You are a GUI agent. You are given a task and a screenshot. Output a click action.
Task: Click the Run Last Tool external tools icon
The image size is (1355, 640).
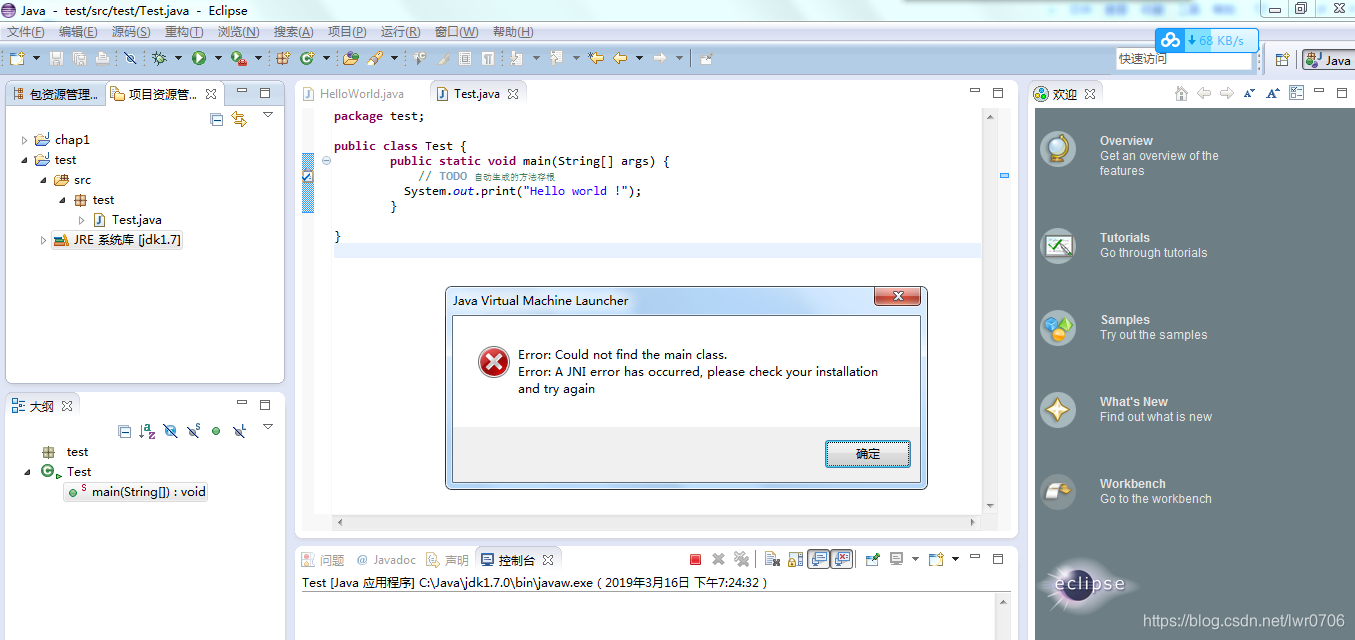(238, 59)
